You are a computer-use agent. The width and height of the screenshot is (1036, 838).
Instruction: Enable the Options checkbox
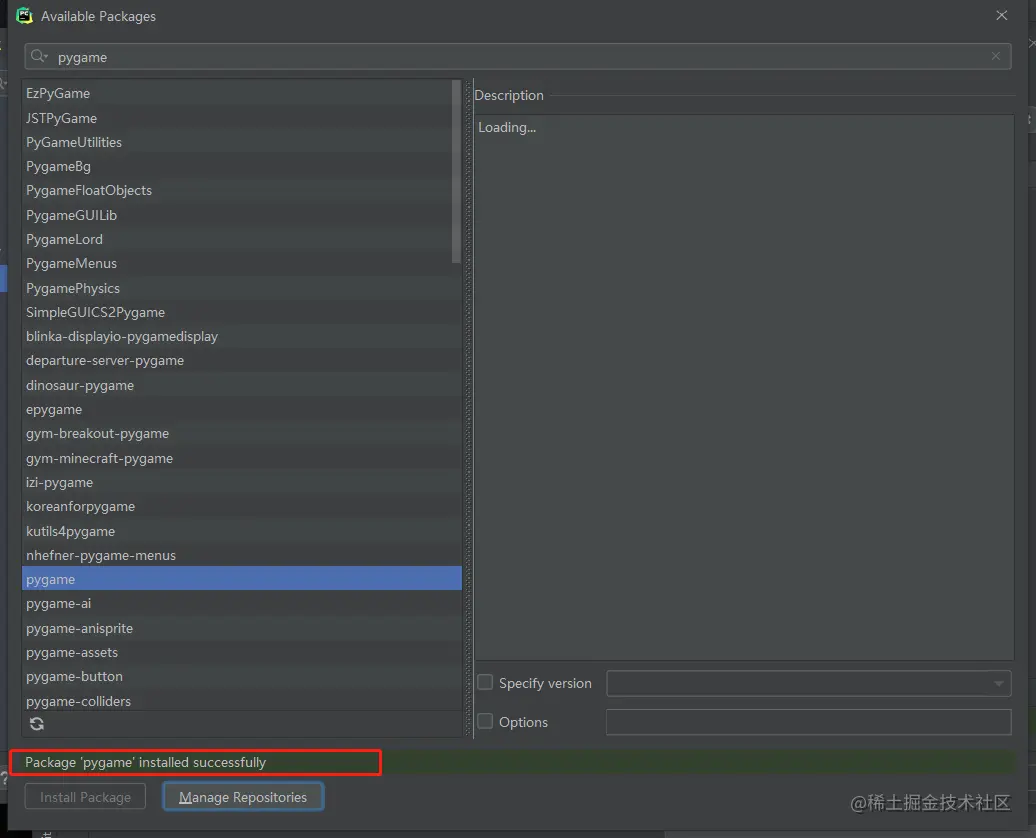(485, 721)
